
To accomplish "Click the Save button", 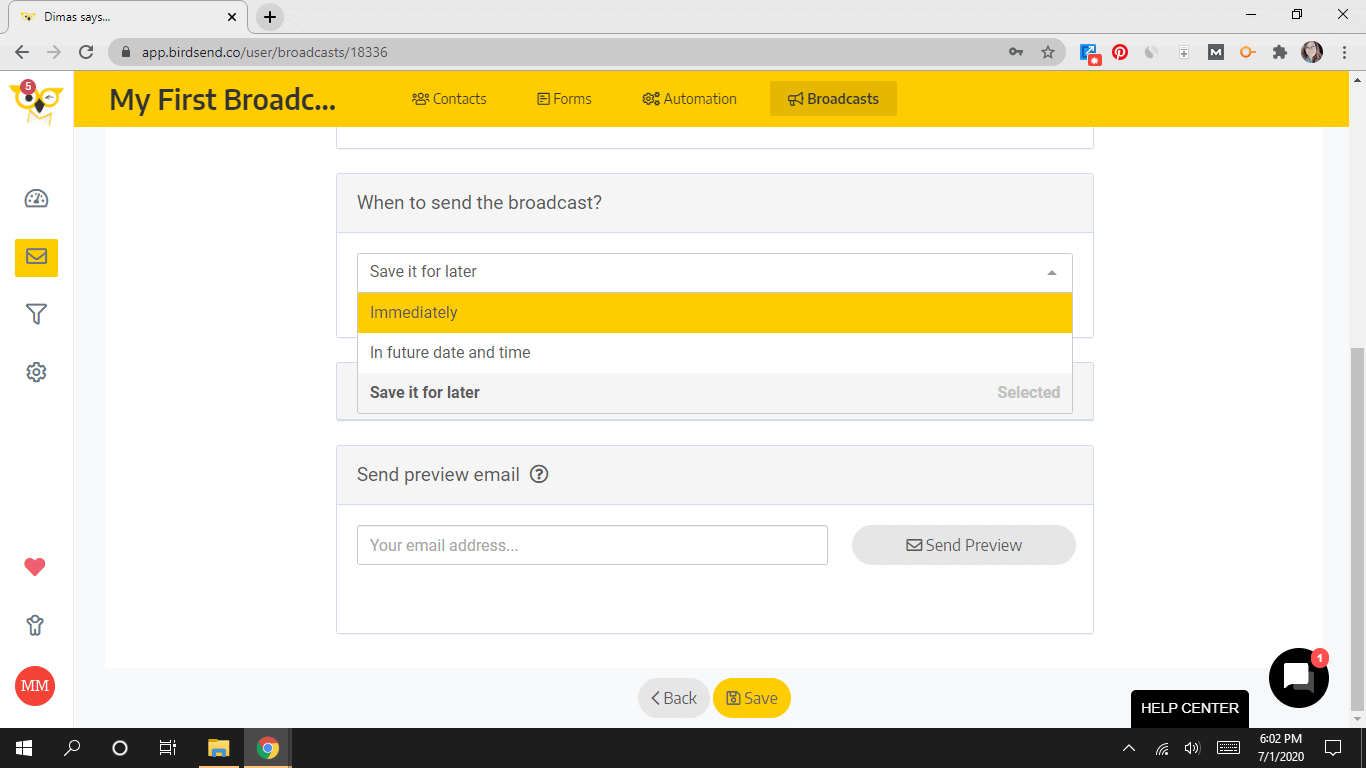I will 752,698.
